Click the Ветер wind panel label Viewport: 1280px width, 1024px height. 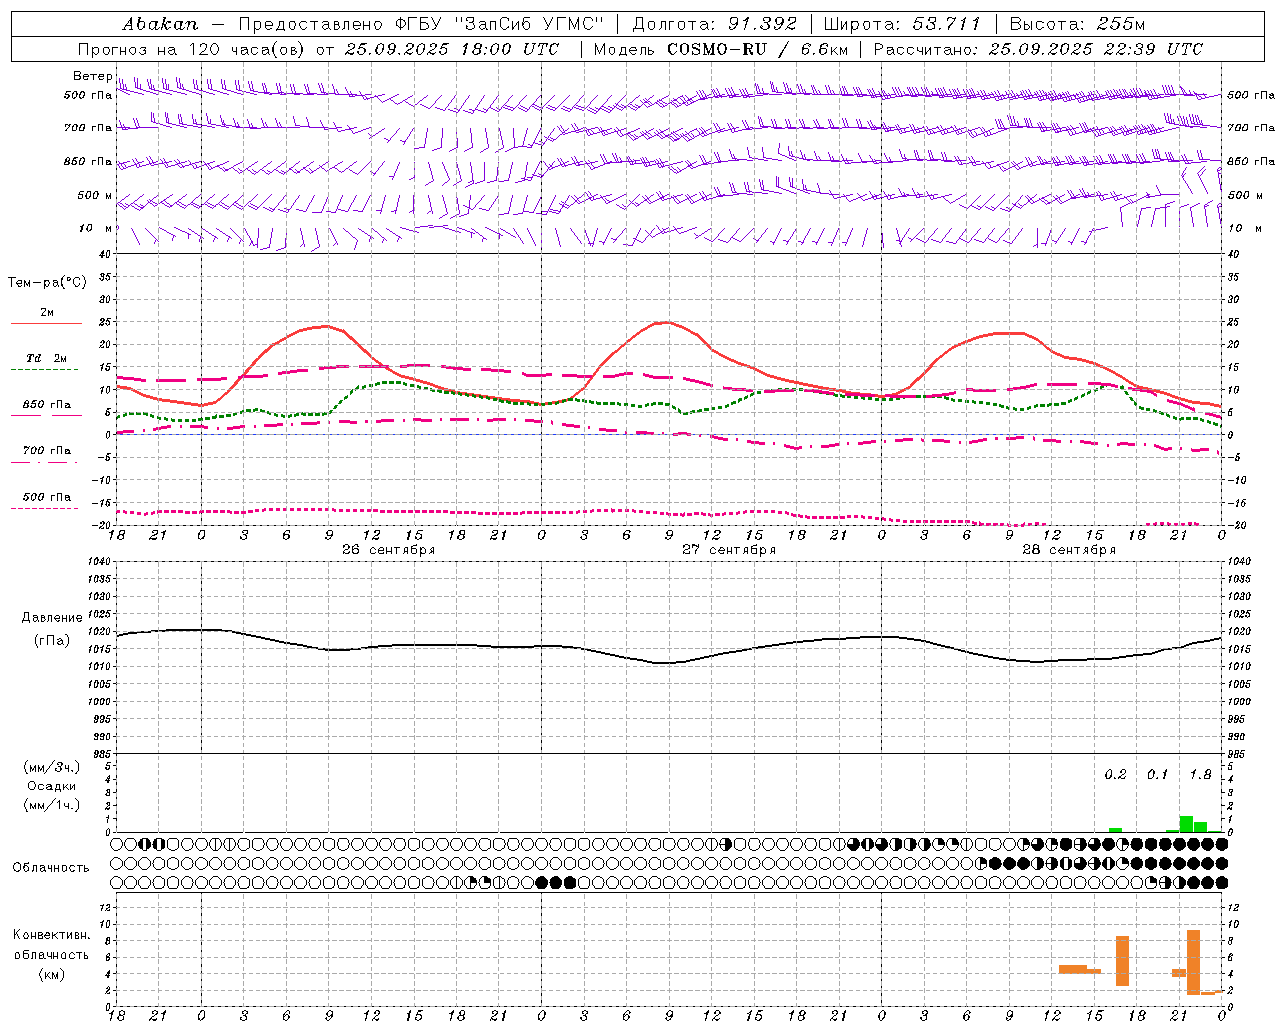[x=93, y=77]
